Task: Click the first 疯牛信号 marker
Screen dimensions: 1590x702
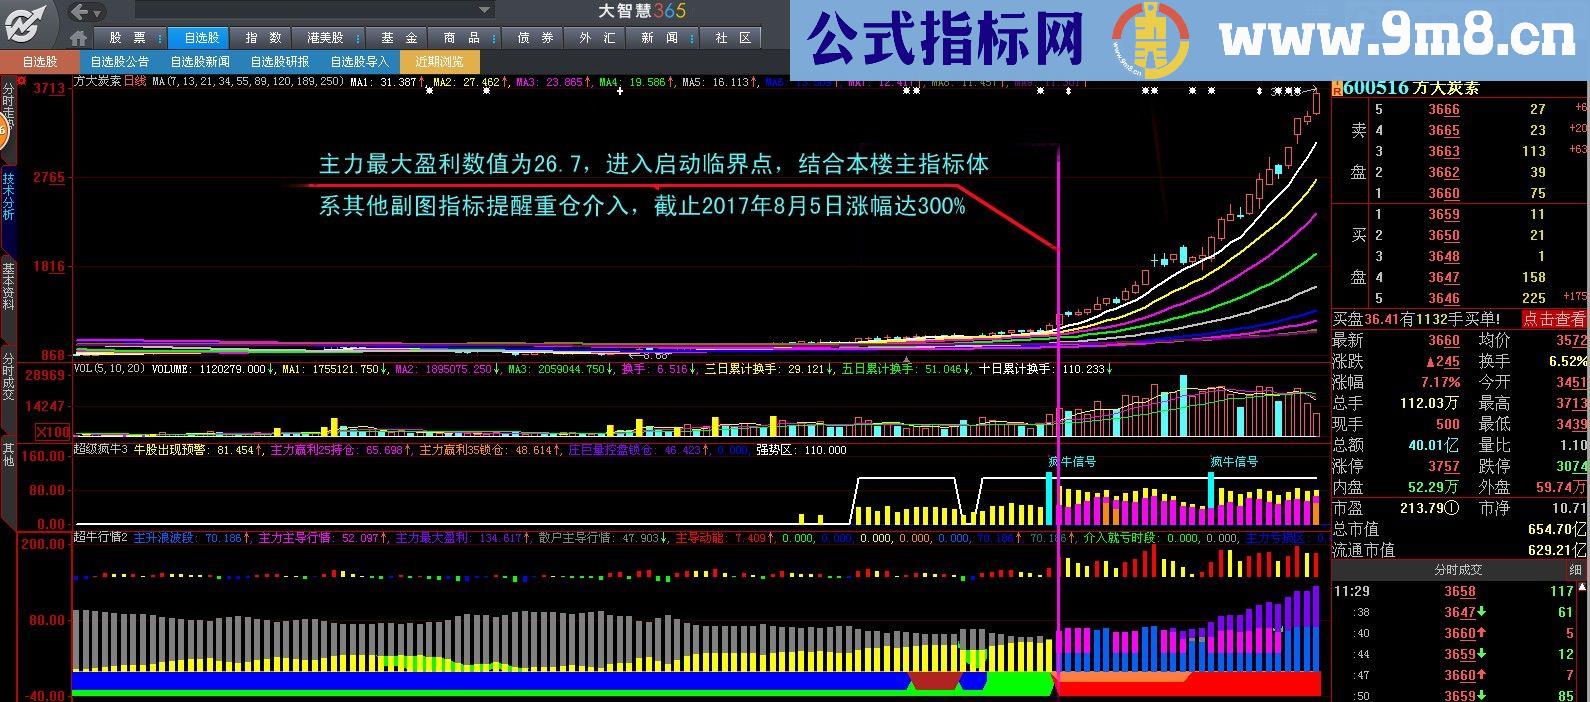Action: [x=1072, y=462]
